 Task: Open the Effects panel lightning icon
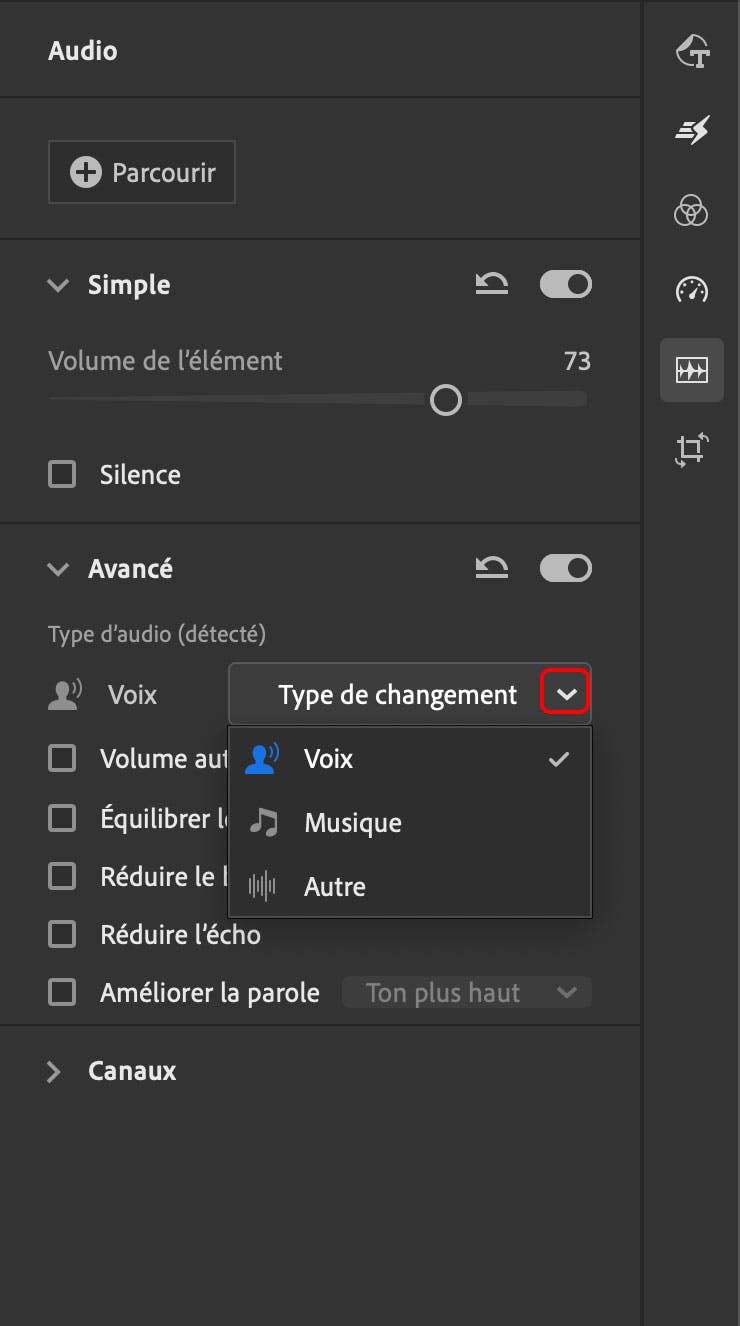(x=692, y=130)
